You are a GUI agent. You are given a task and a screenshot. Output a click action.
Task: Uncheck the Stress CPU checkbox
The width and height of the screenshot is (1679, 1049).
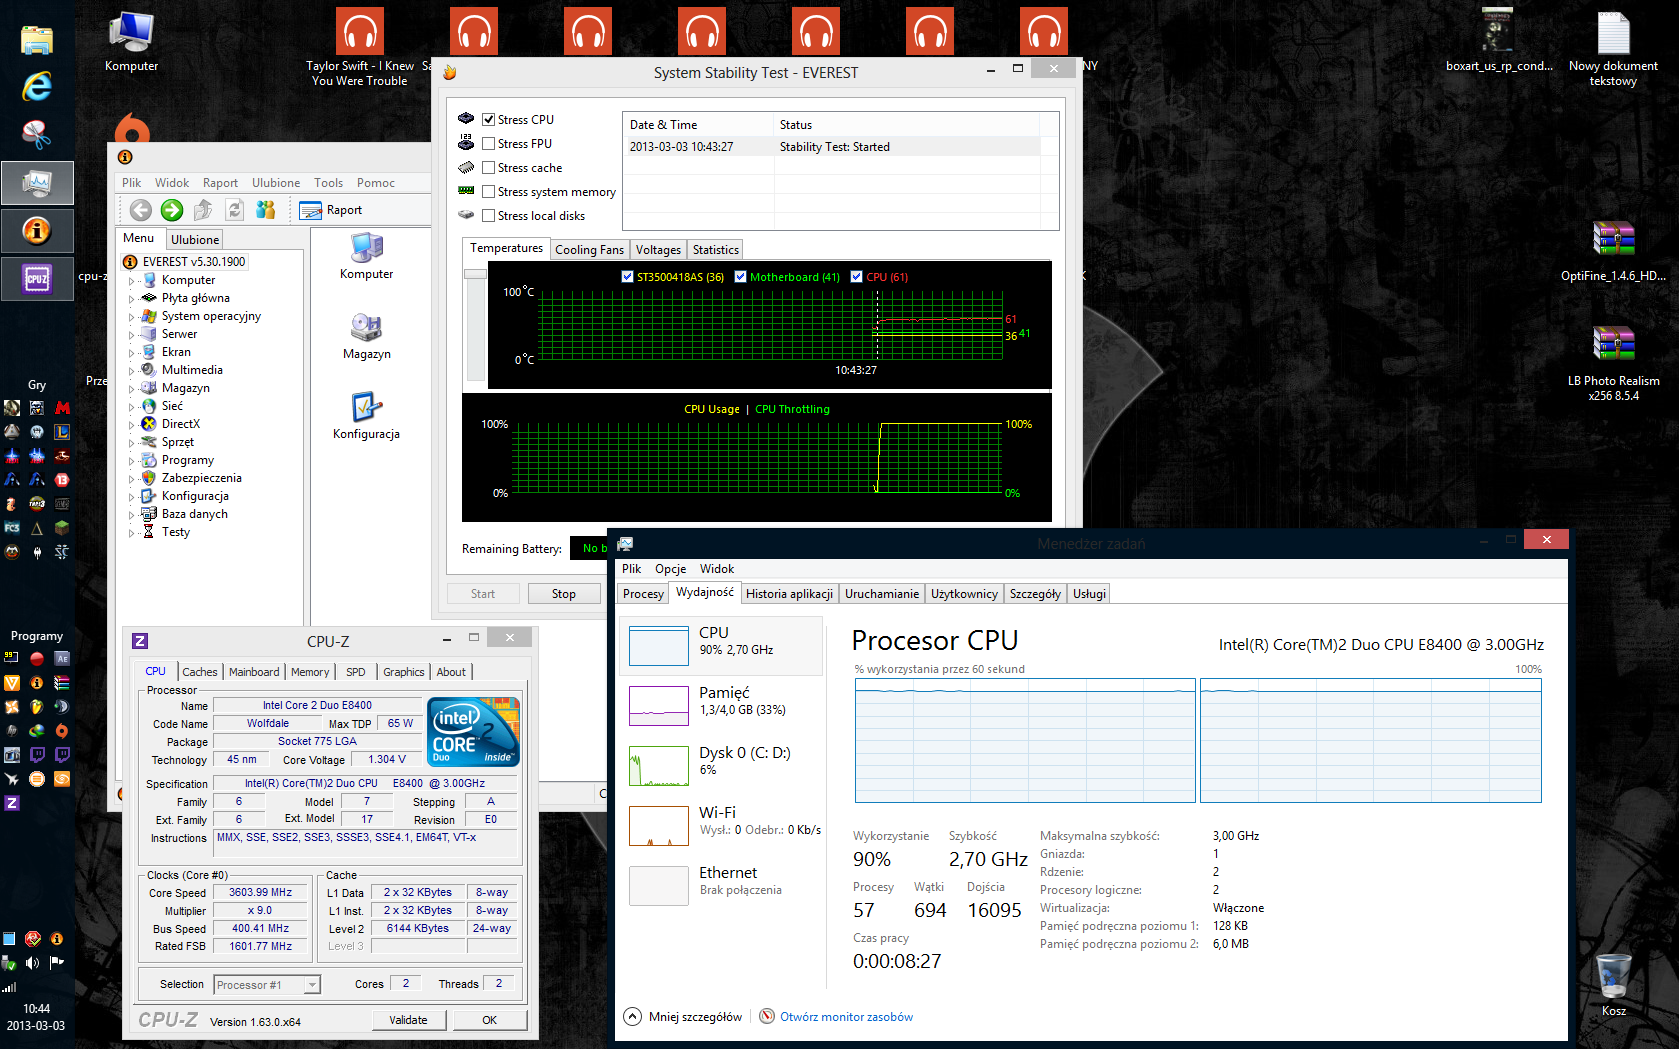489,119
